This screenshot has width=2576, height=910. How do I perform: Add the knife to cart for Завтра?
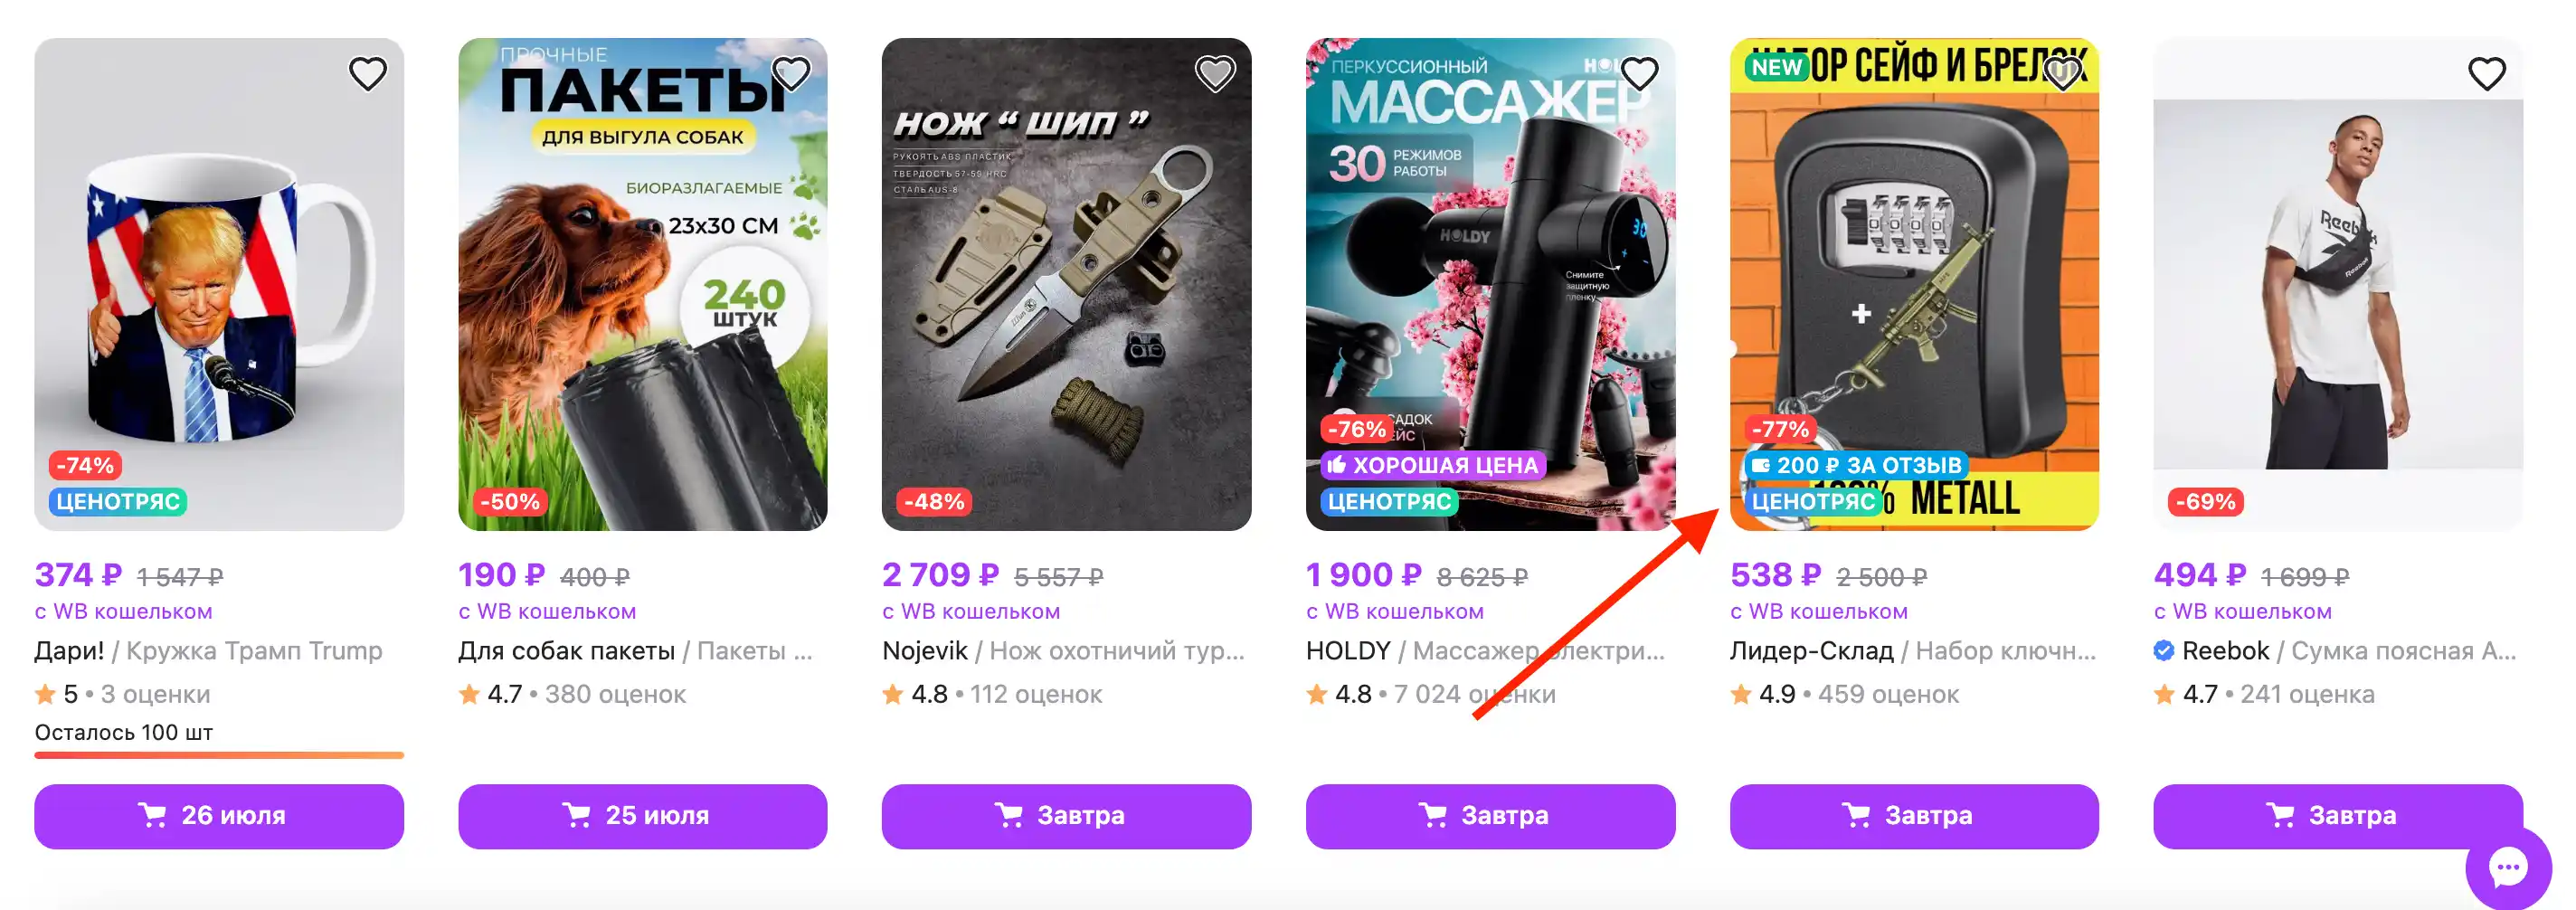1066,816
